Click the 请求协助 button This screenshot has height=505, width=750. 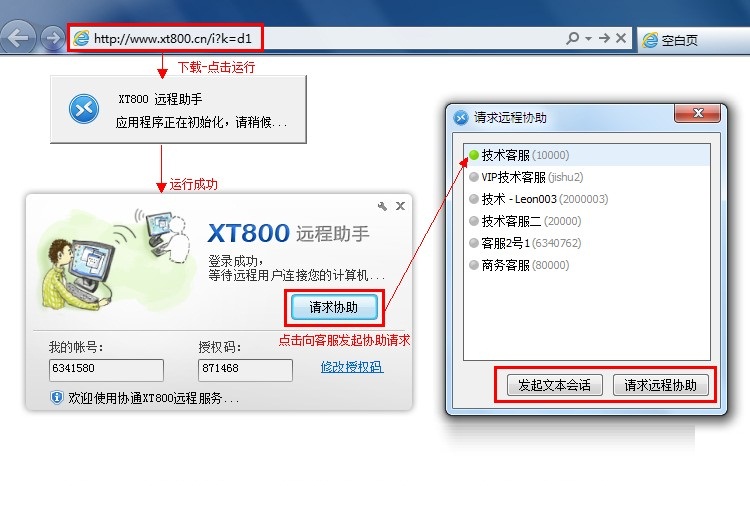334,307
